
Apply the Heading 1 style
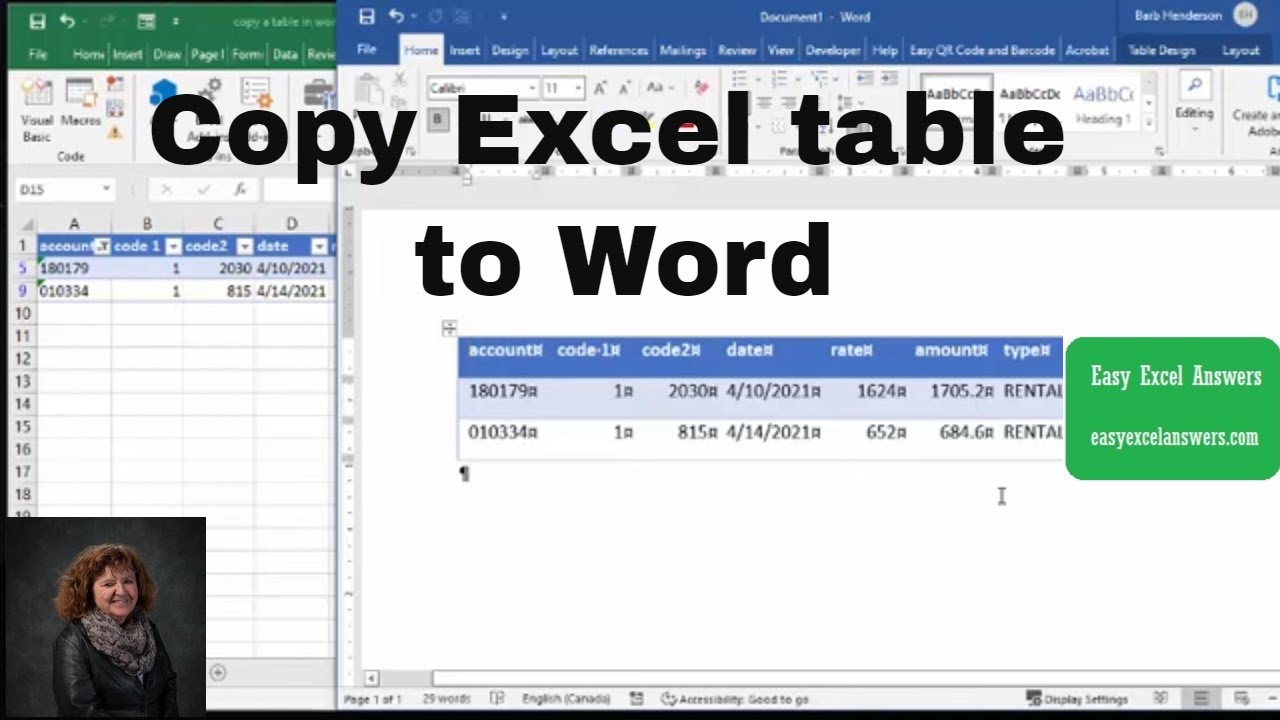pyautogui.click(x=1102, y=103)
